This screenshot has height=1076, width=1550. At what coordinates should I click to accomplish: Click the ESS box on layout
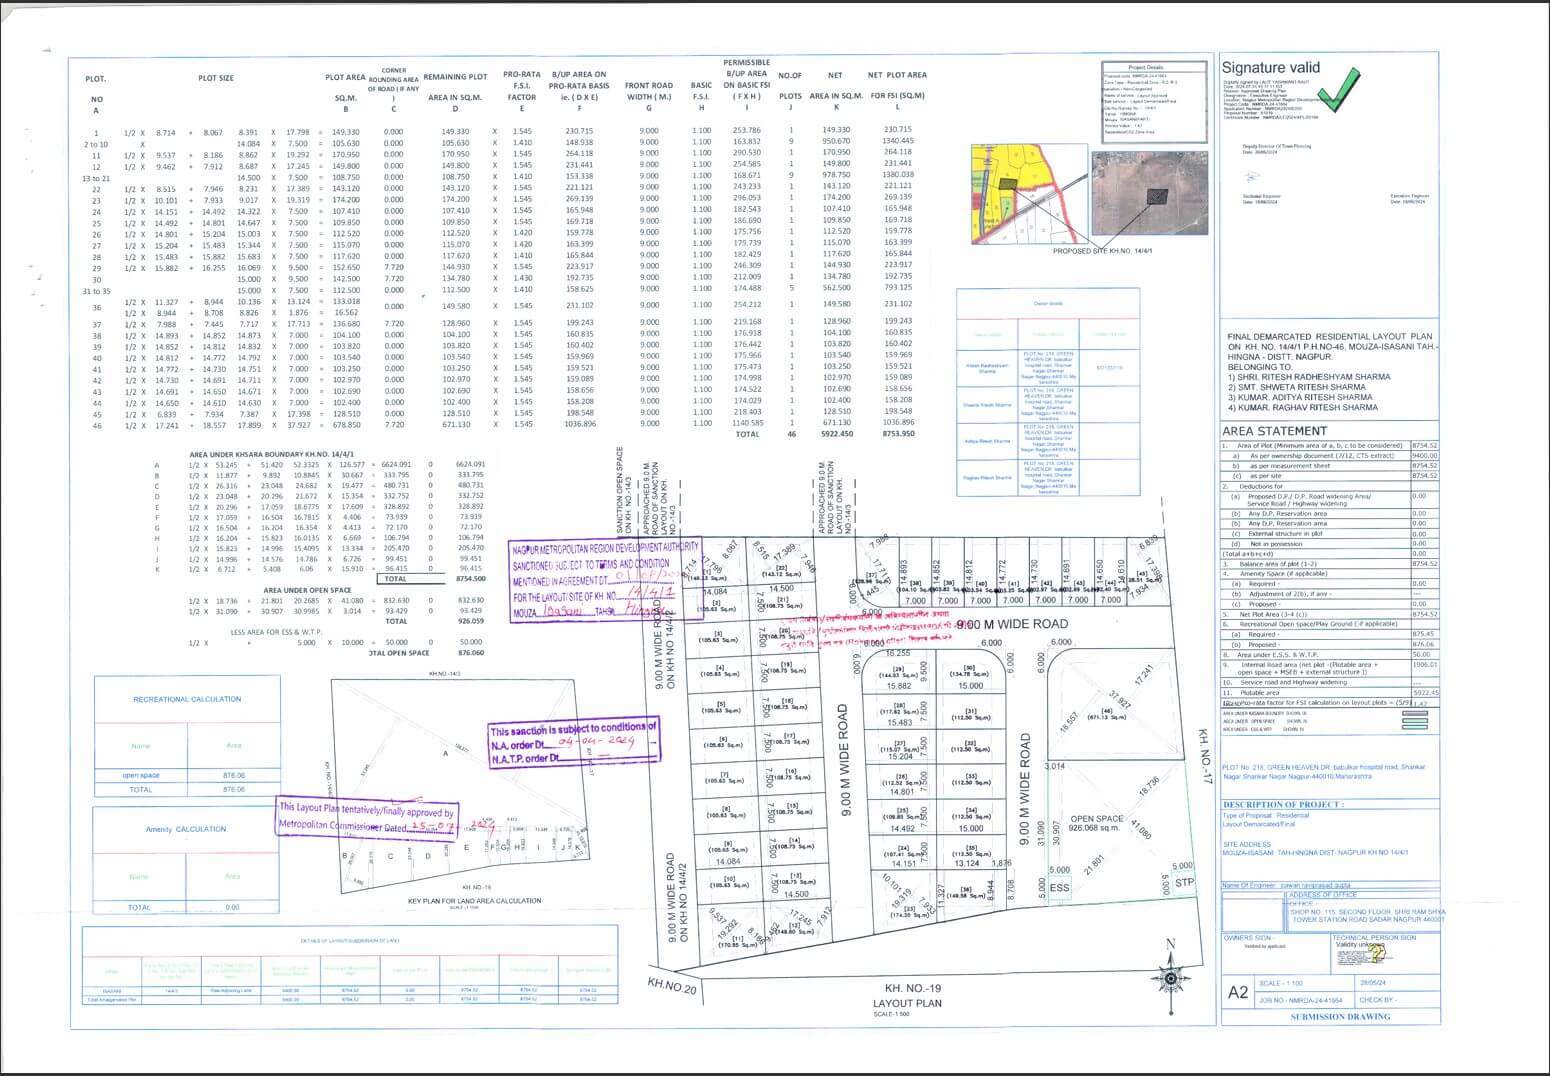point(1059,887)
